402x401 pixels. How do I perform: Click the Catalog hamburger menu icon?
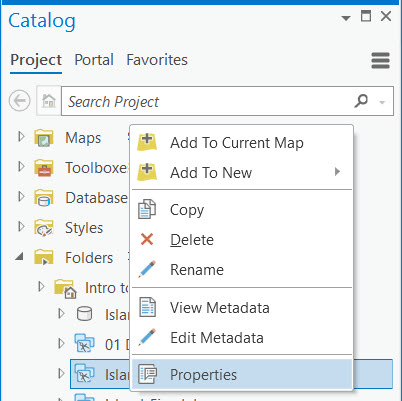tap(380, 60)
